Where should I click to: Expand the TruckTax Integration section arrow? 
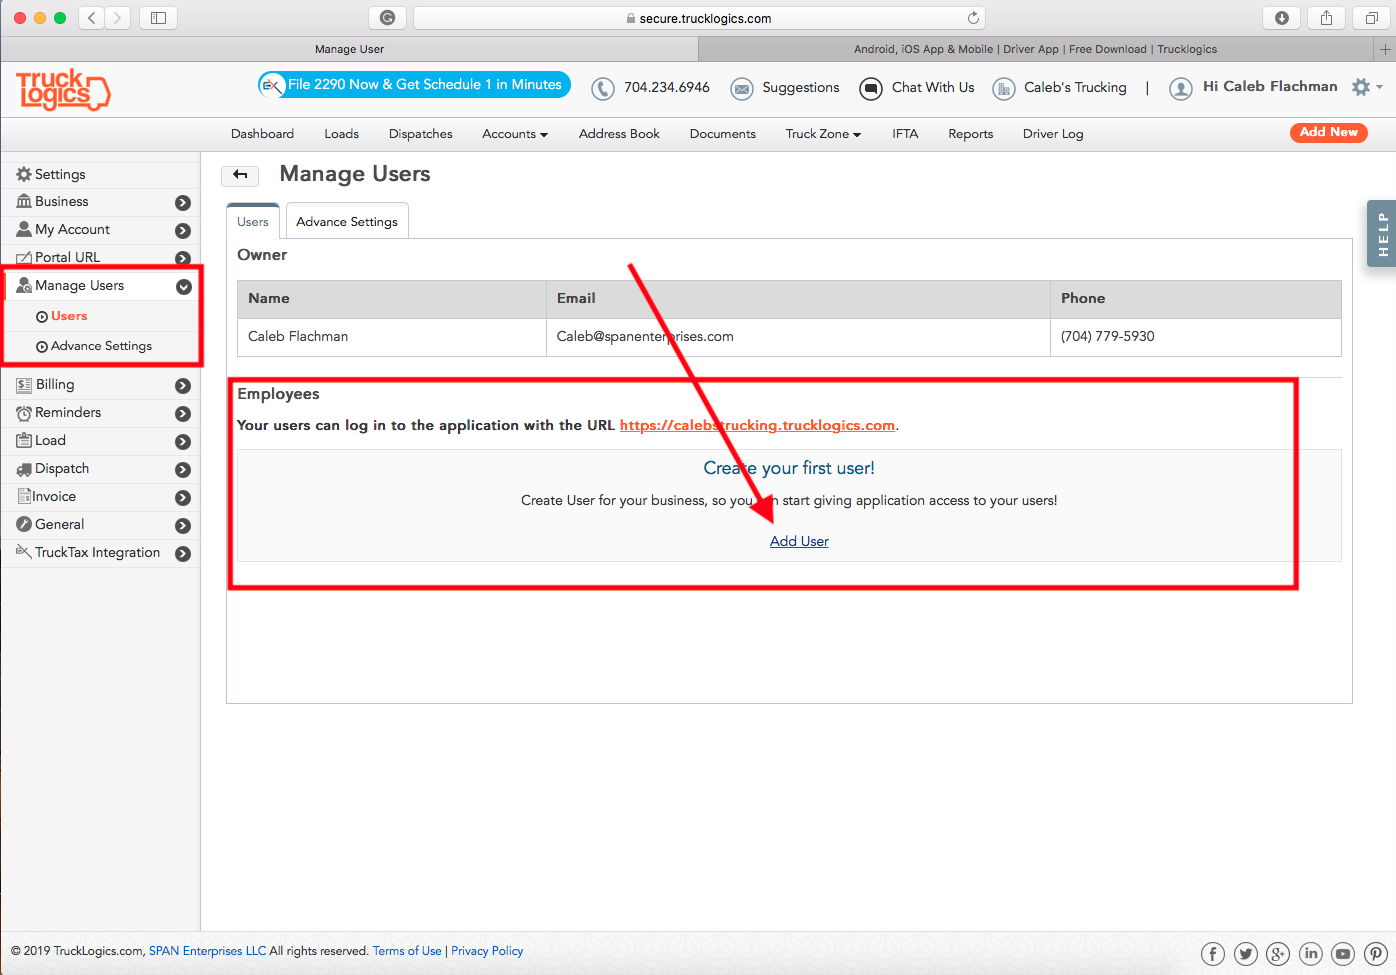point(183,554)
